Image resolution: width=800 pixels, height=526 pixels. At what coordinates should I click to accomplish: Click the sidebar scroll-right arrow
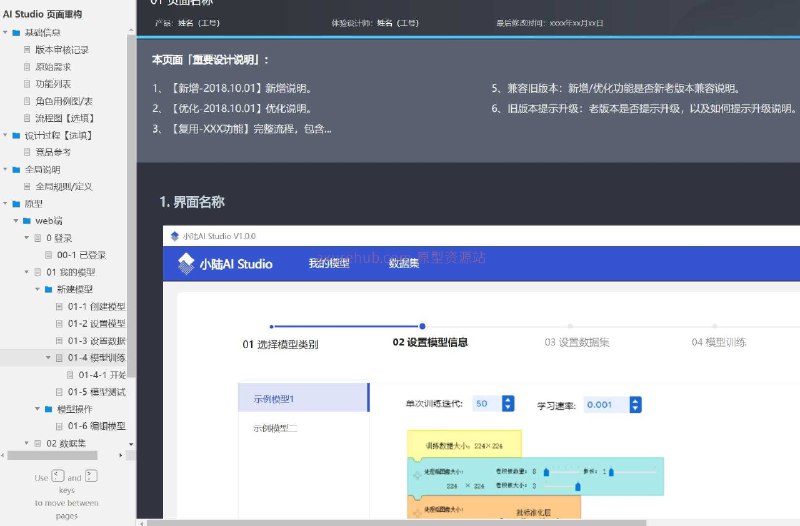pos(121,456)
